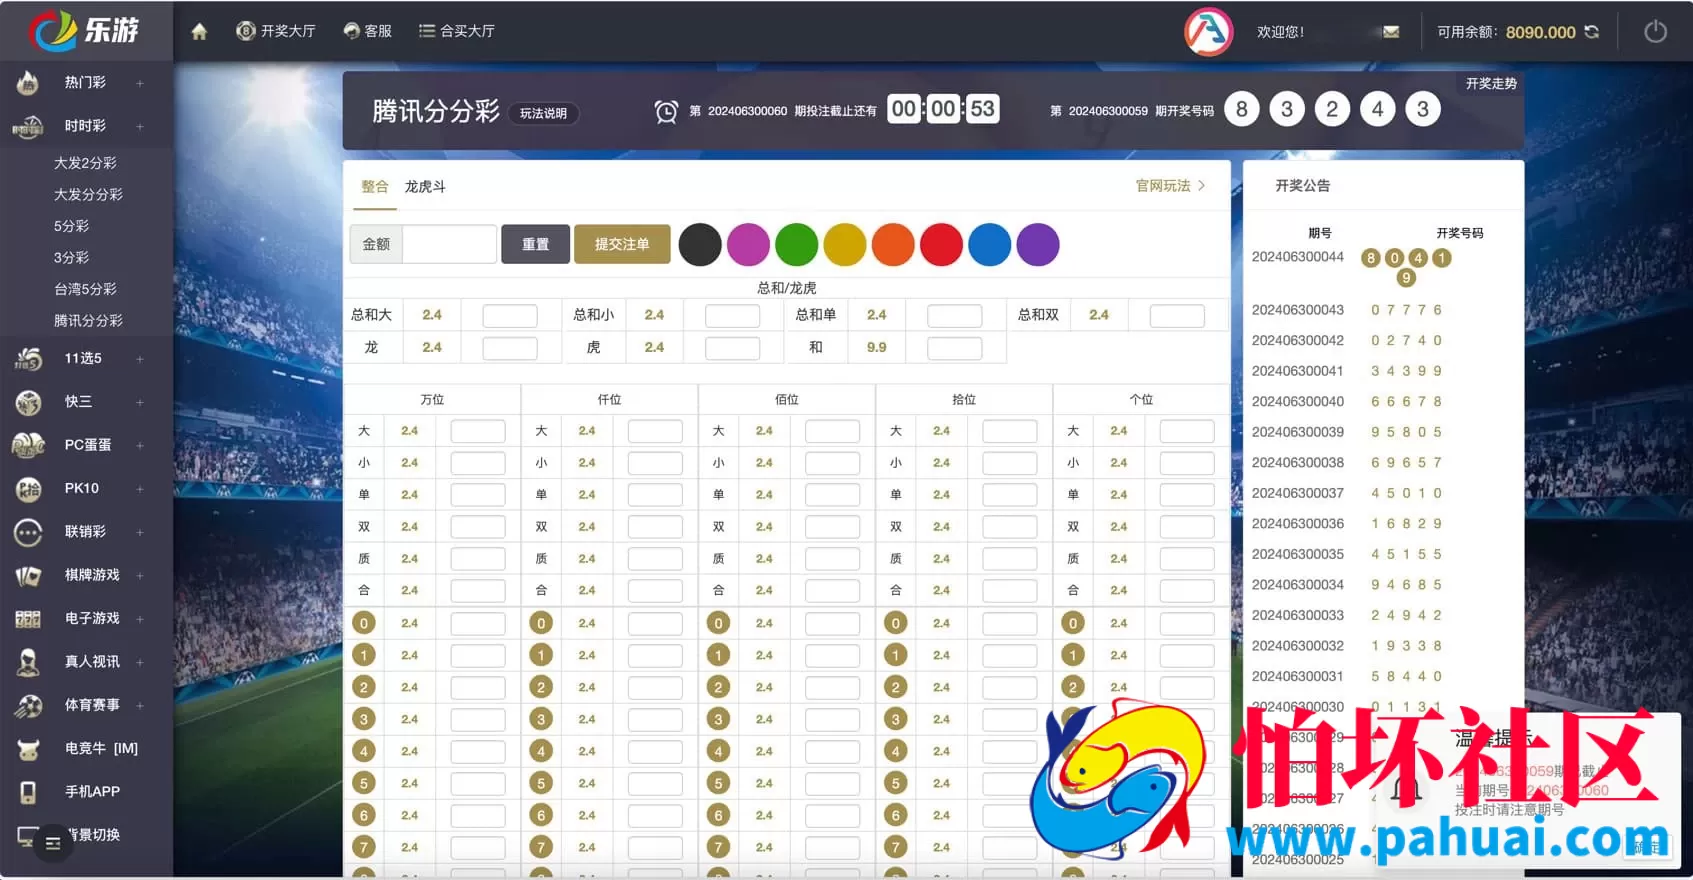Screen dimensions: 1693x880
Task: Click number 5 ball under 佰位
Action: coord(718,783)
